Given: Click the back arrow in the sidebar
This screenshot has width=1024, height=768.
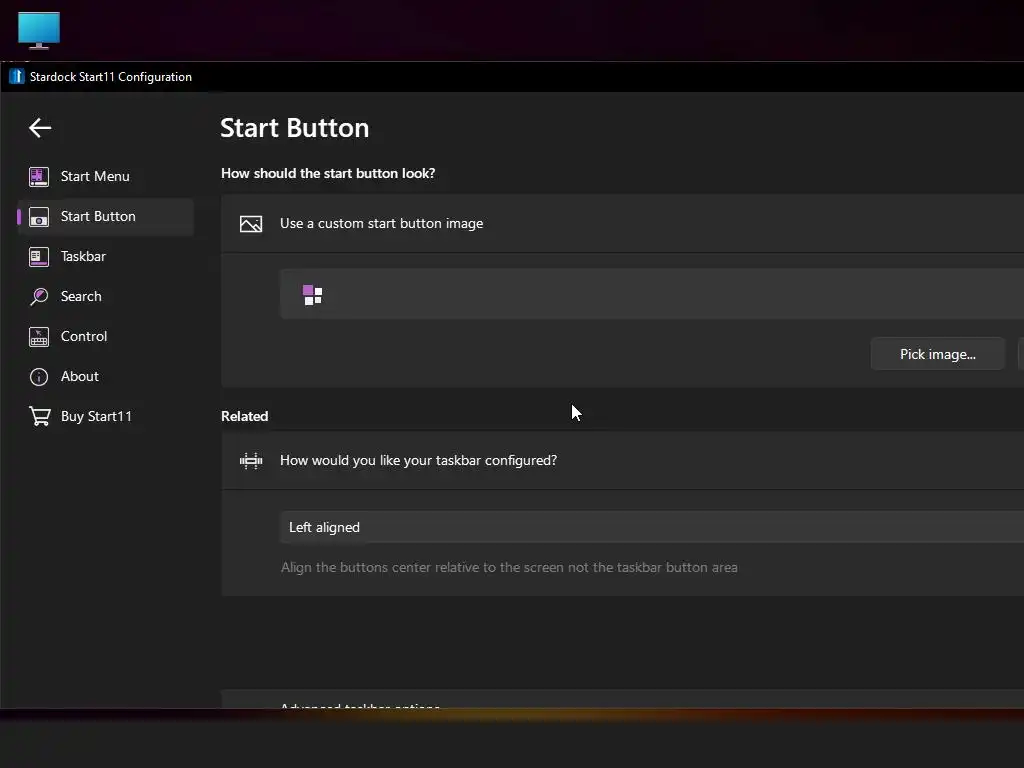Looking at the screenshot, I should [x=40, y=128].
